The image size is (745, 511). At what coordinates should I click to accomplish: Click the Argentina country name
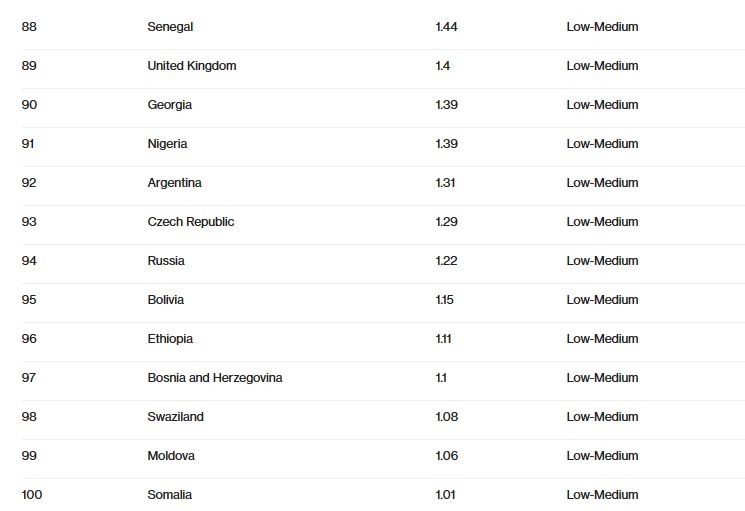[x=174, y=183]
